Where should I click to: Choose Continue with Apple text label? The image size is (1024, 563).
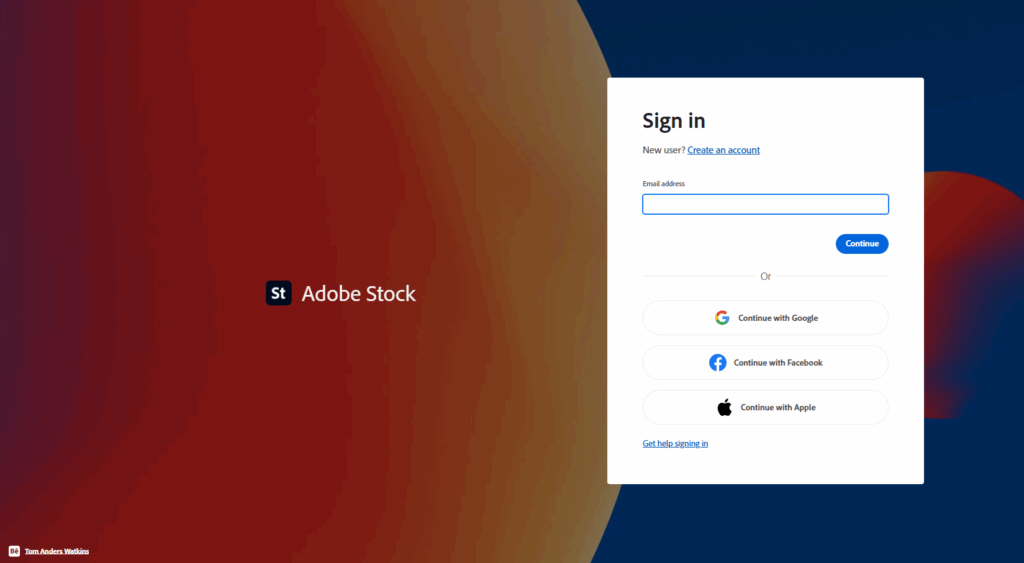point(778,408)
